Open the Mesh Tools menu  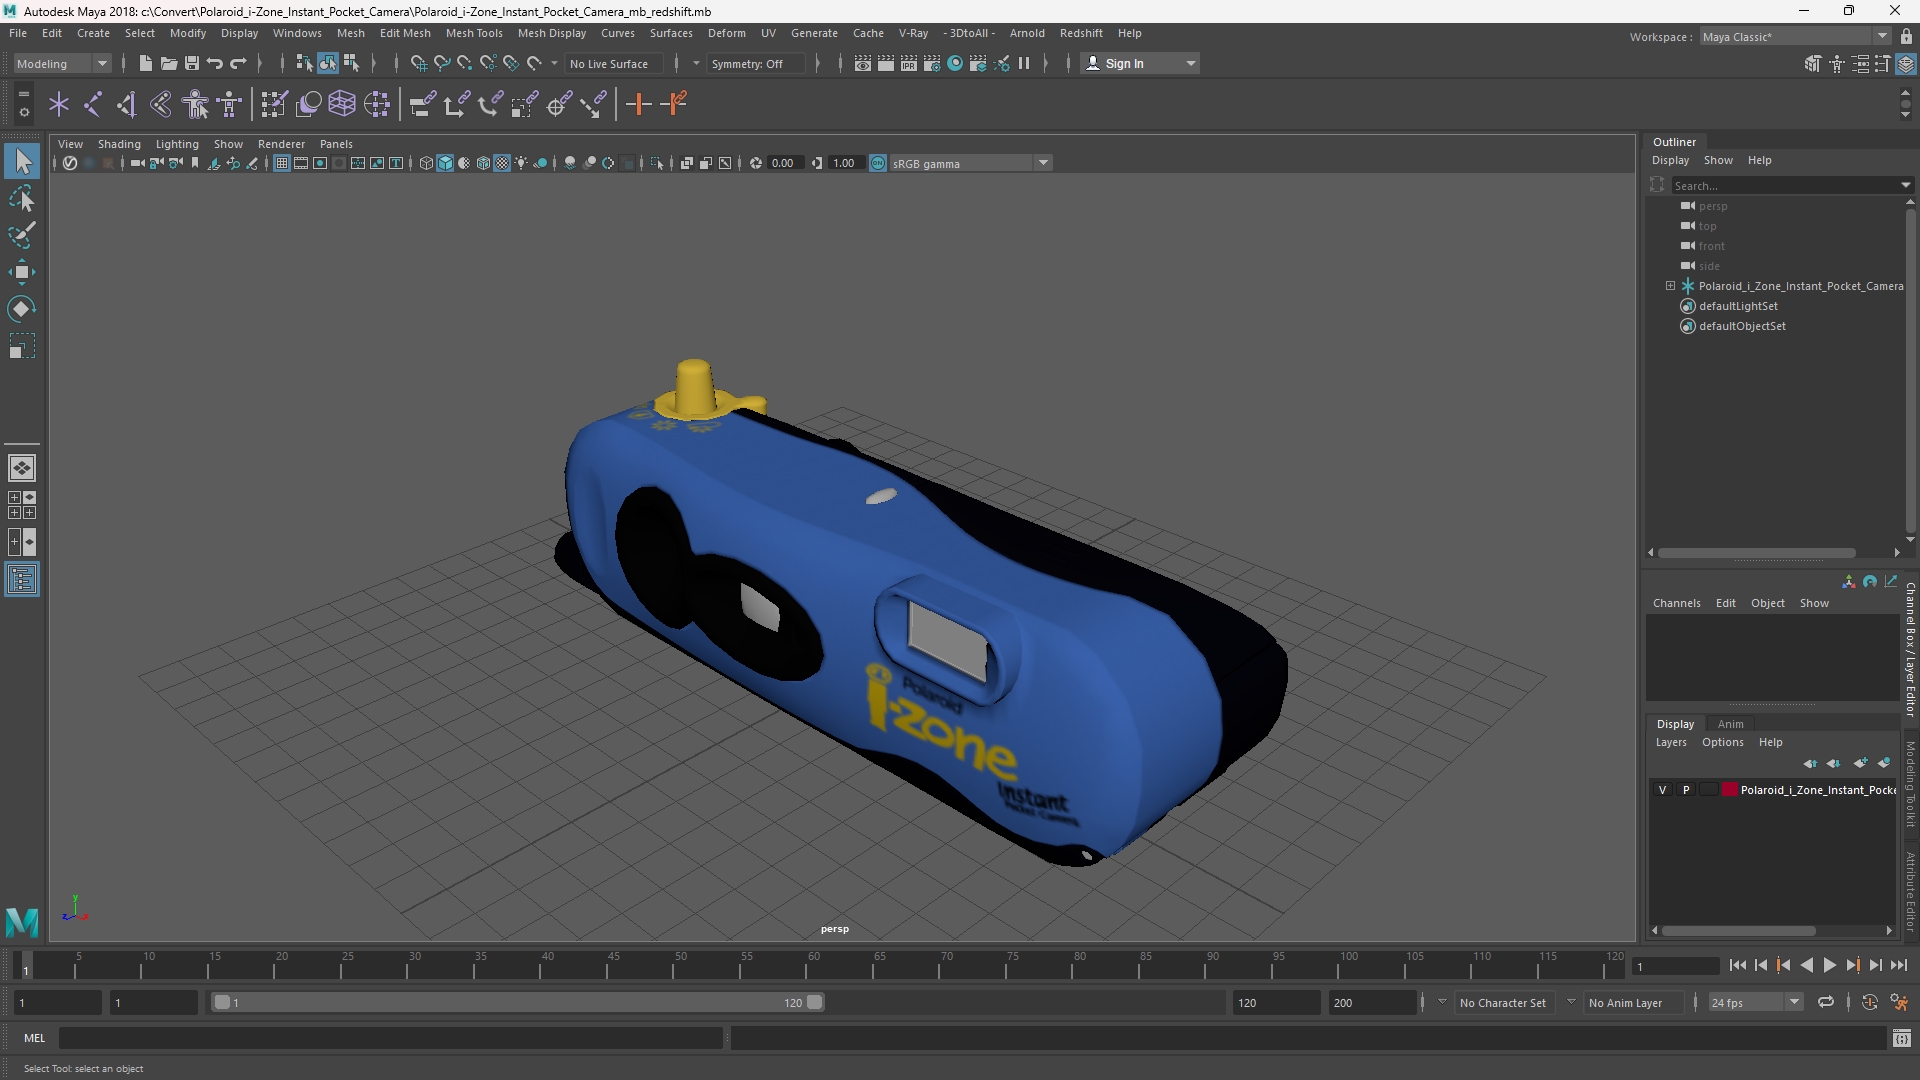(x=474, y=33)
